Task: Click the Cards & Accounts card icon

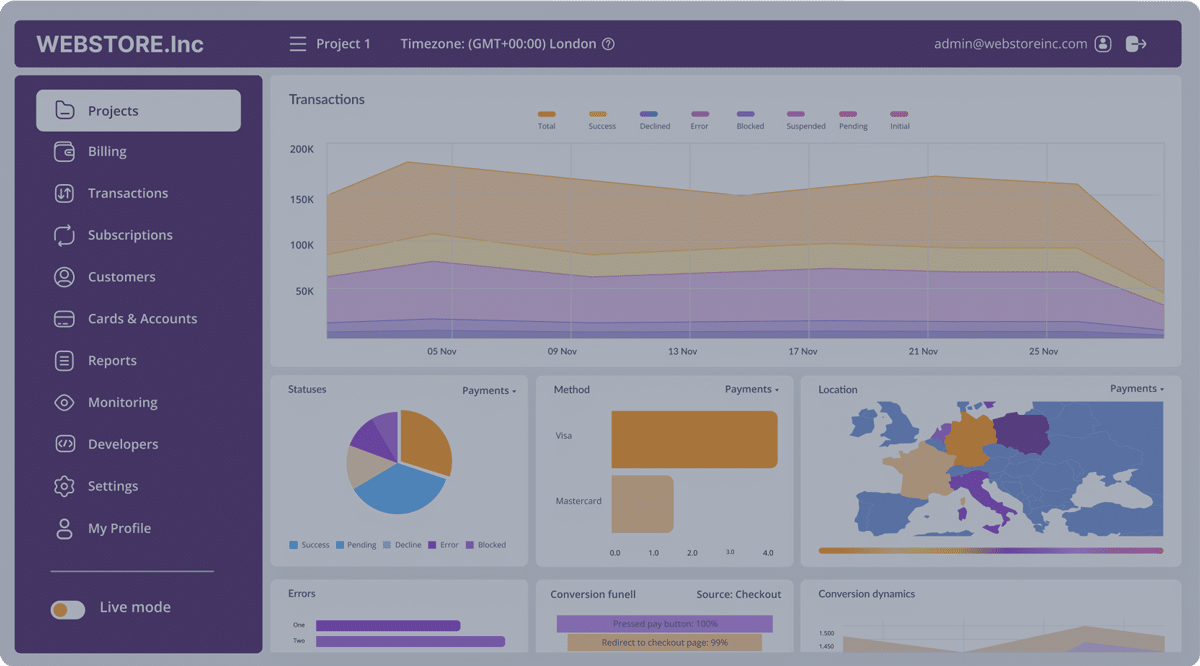Action: (x=64, y=319)
